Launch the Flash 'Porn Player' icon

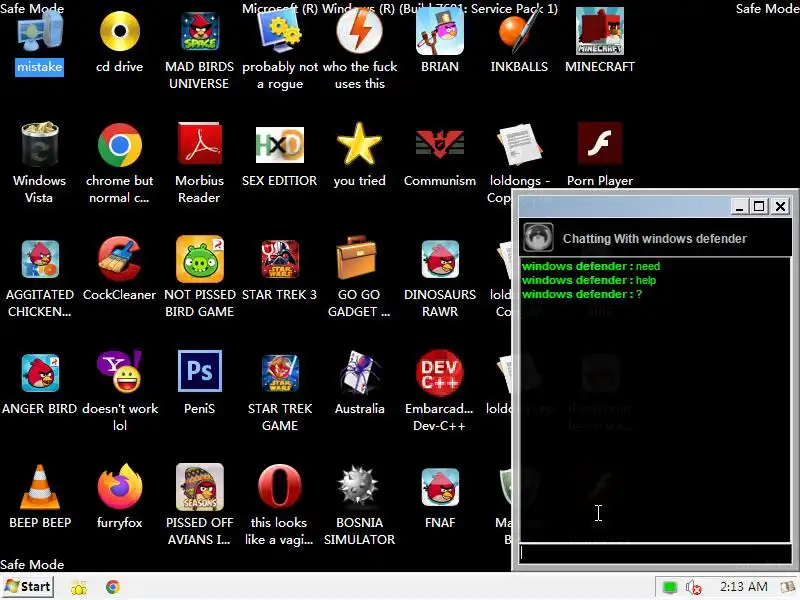click(x=599, y=143)
